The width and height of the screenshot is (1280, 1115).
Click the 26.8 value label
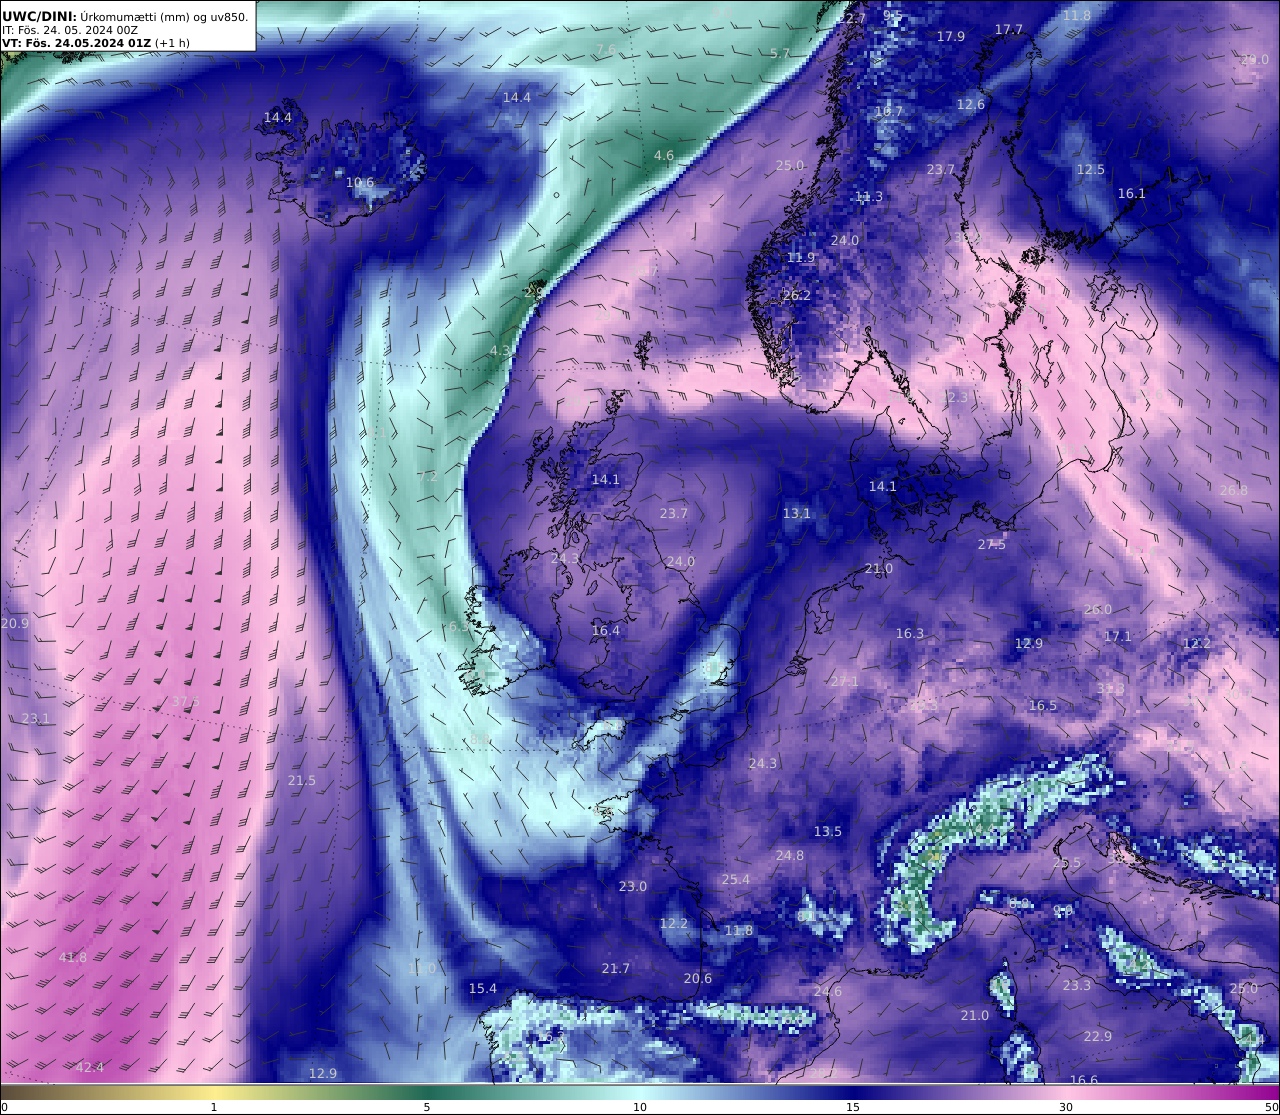pos(1234,490)
